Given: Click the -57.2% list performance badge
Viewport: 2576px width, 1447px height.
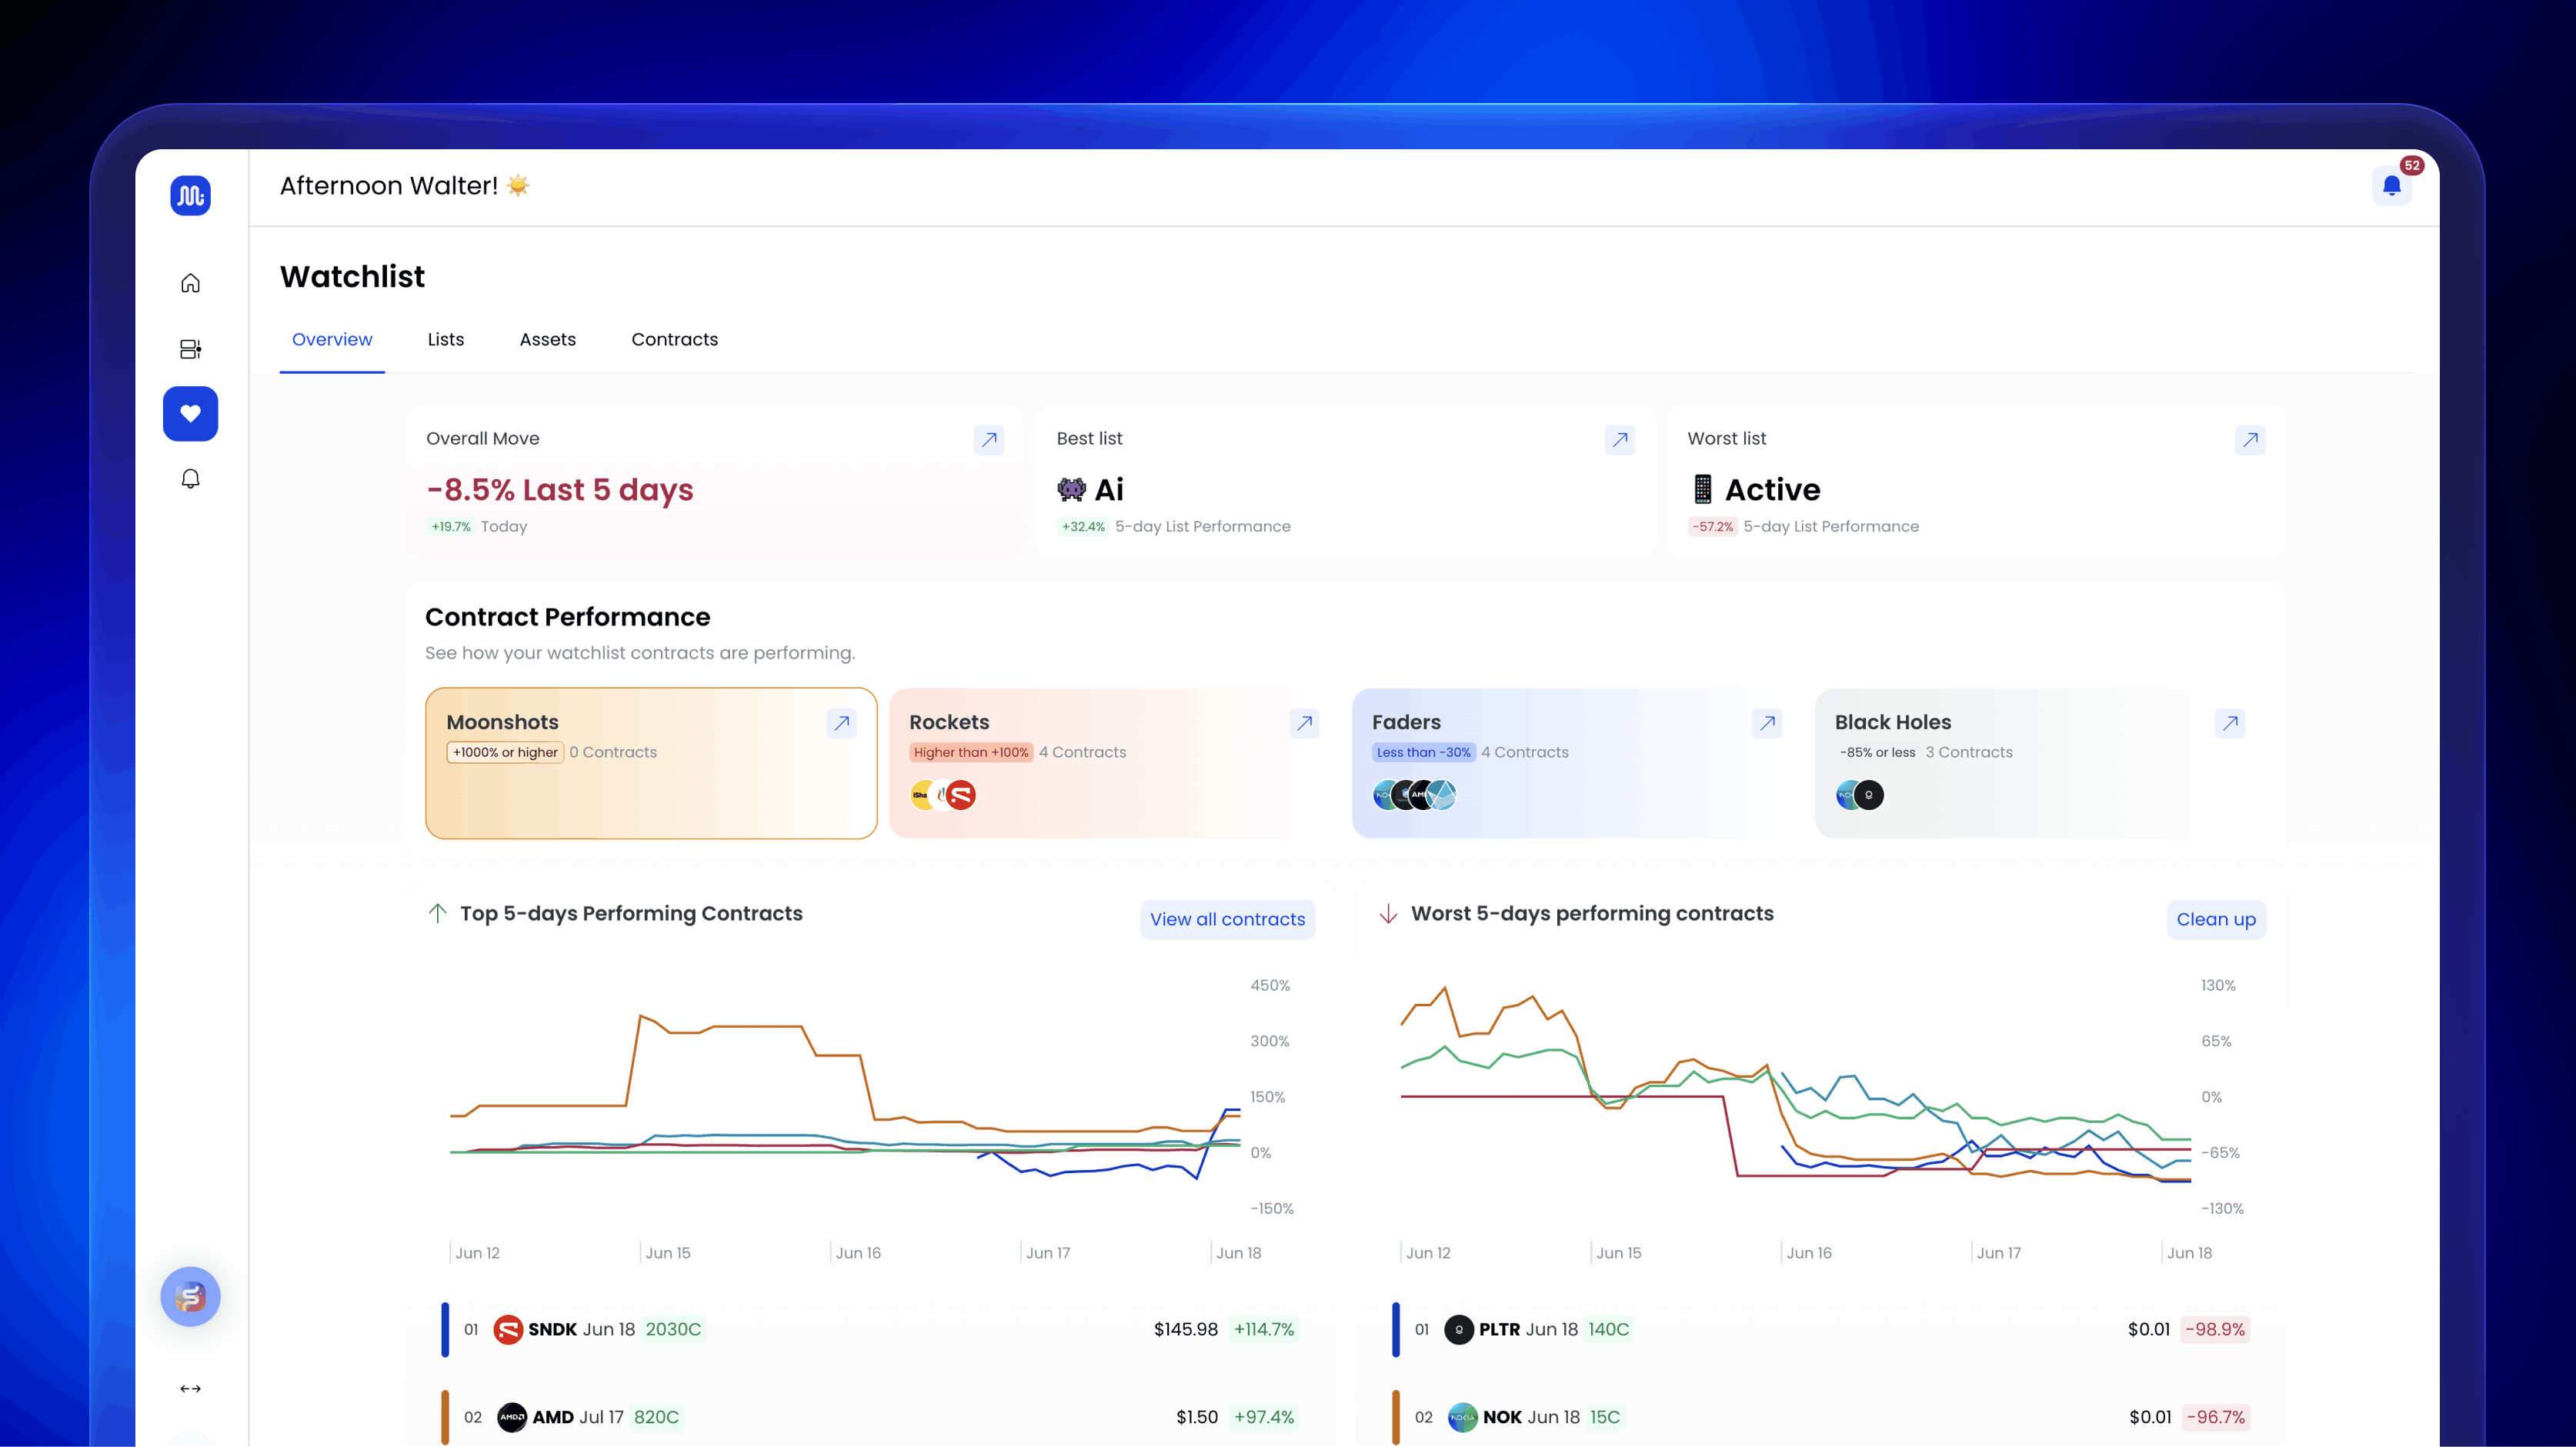Looking at the screenshot, I should pyautogui.click(x=1712, y=527).
